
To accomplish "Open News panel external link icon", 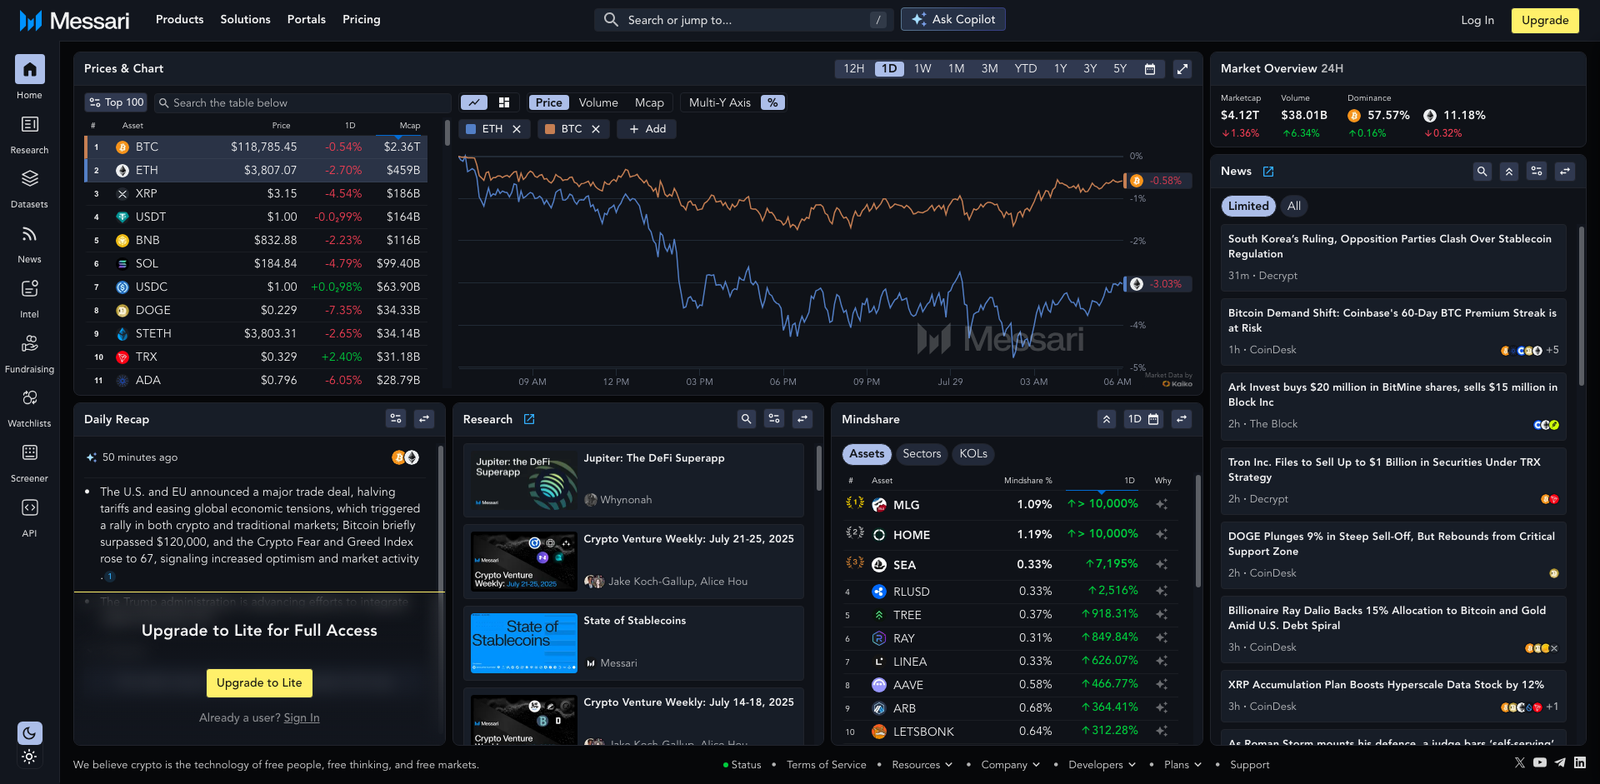I will [1268, 171].
